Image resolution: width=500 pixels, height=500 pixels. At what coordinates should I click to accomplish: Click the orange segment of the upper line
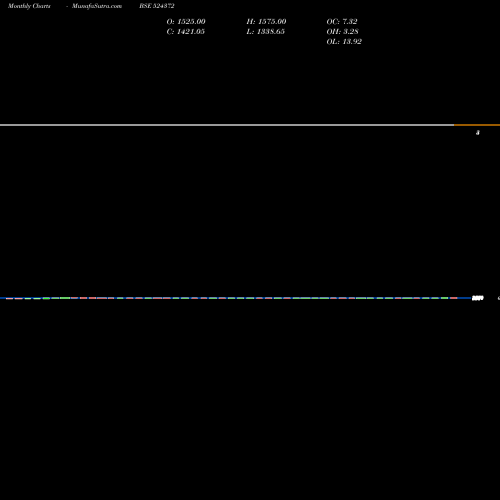(x=477, y=125)
